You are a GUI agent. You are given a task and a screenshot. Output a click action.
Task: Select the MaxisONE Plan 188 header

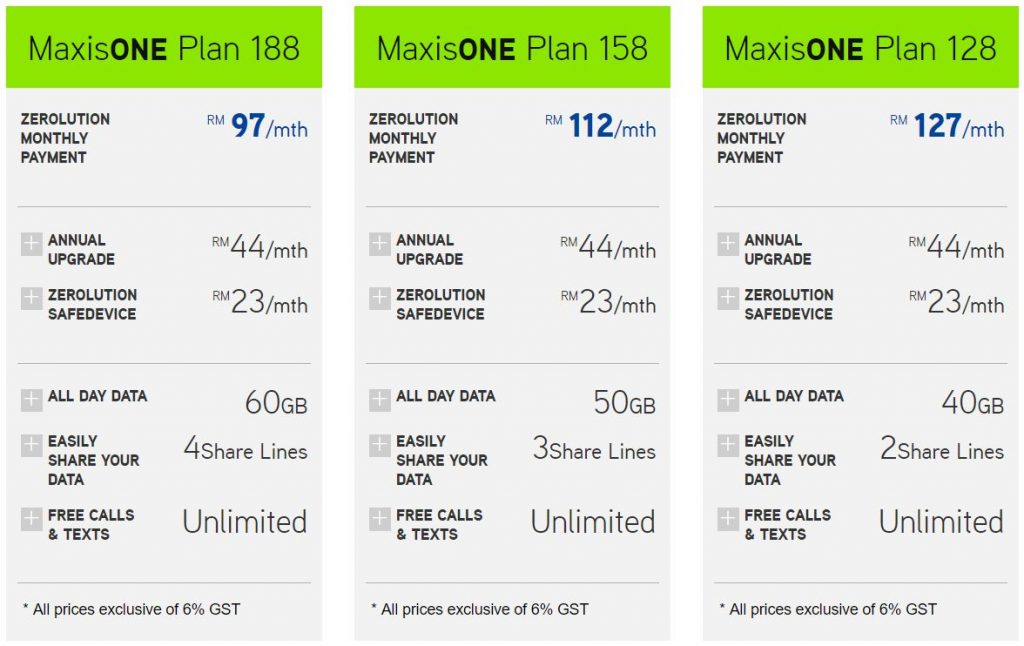tap(164, 47)
